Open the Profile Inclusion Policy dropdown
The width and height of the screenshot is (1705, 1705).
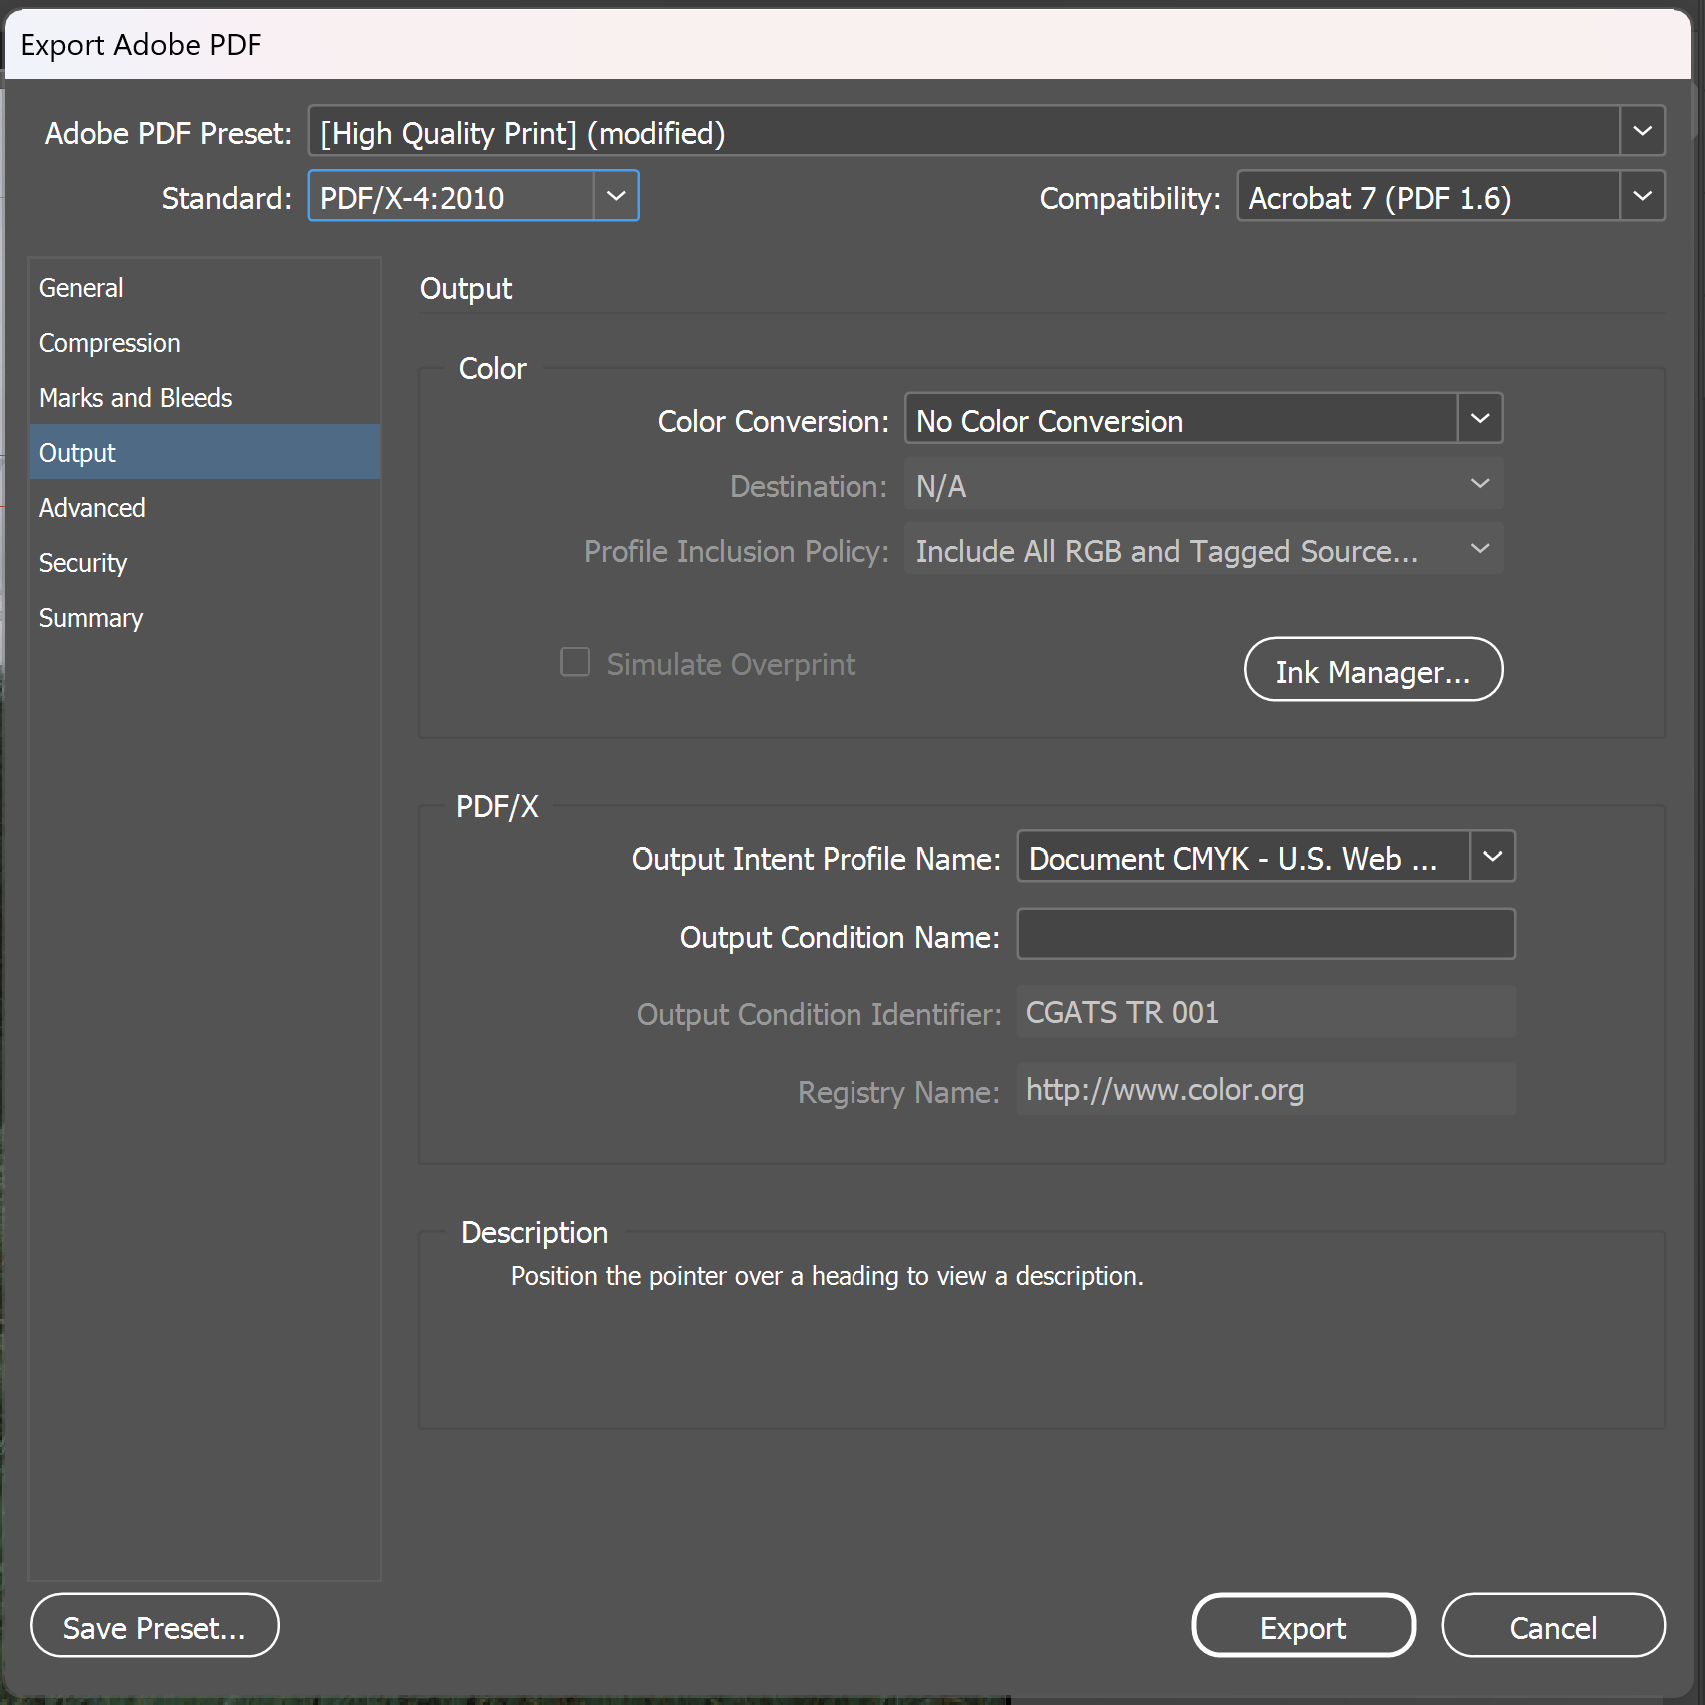pyautogui.click(x=1479, y=548)
